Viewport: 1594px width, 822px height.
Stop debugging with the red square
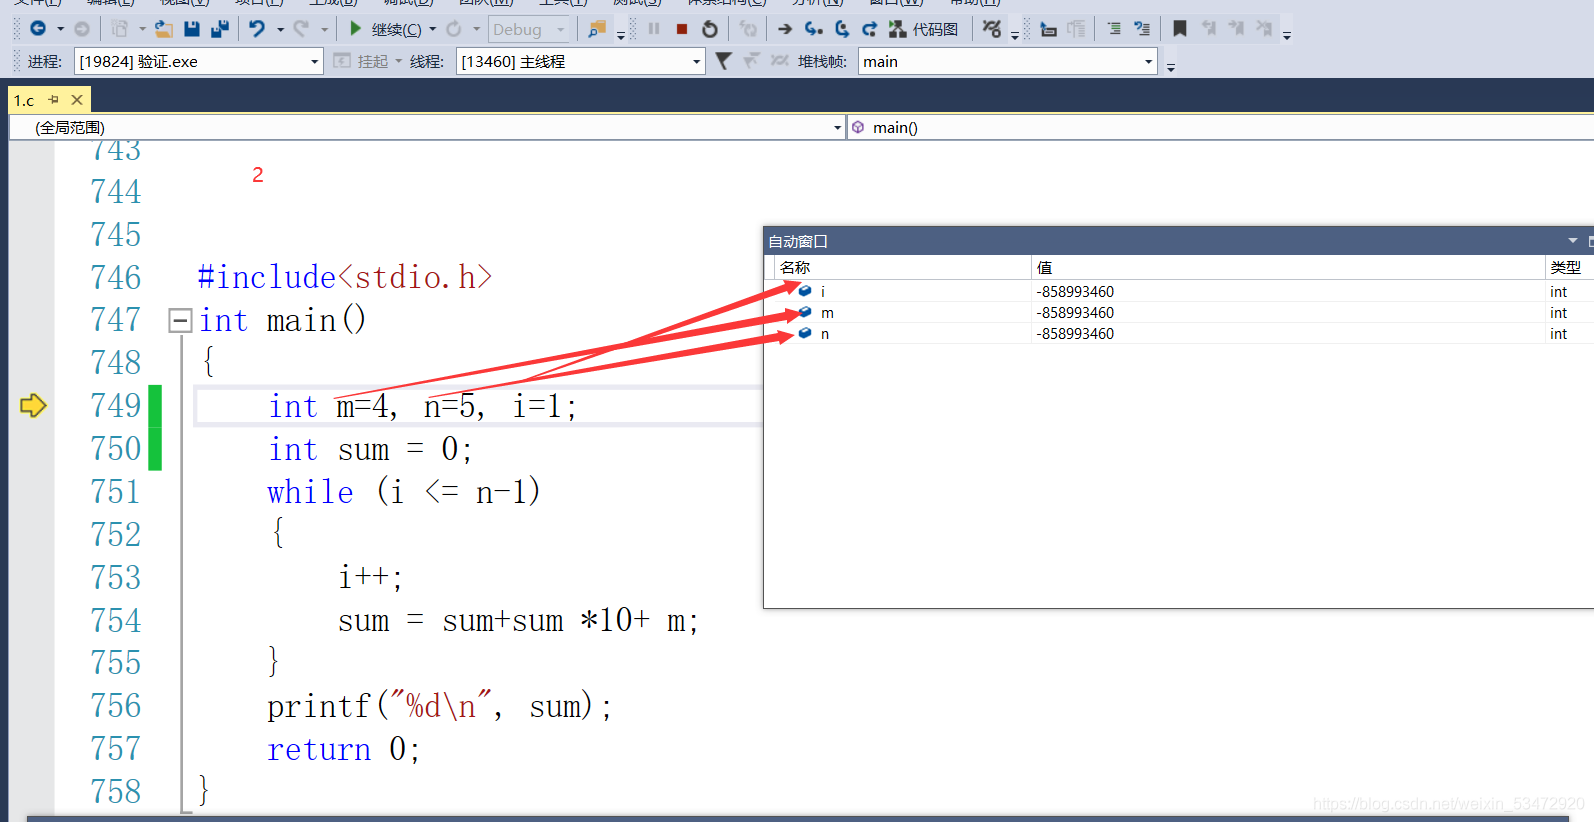click(x=682, y=29)
